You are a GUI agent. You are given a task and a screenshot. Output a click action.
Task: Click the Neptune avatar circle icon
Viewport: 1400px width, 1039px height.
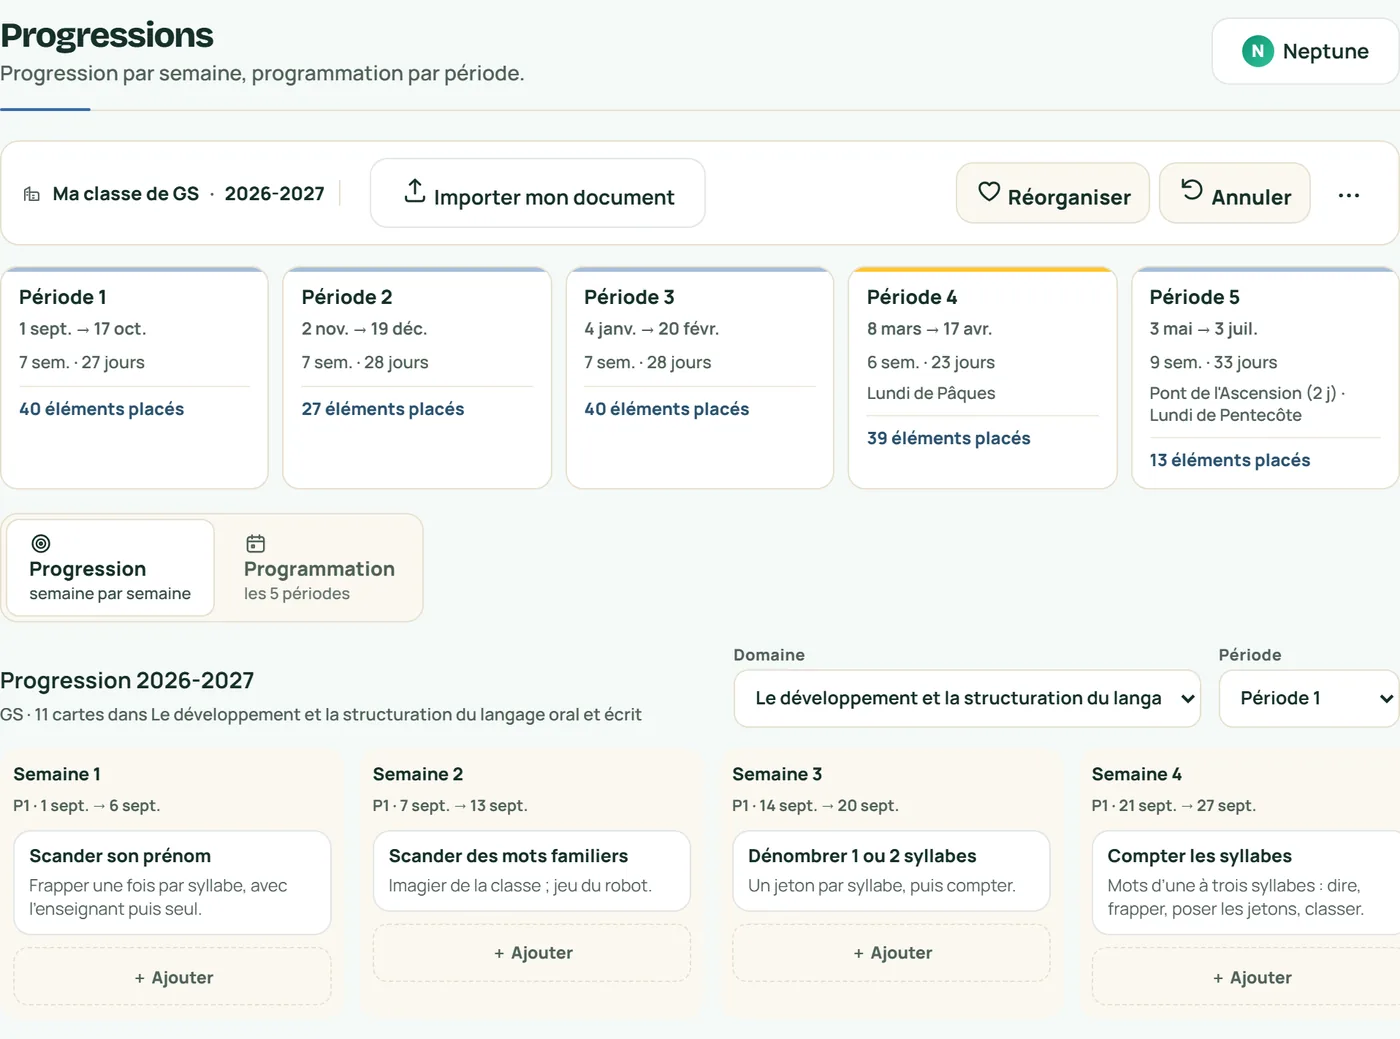pos(1257,51)
